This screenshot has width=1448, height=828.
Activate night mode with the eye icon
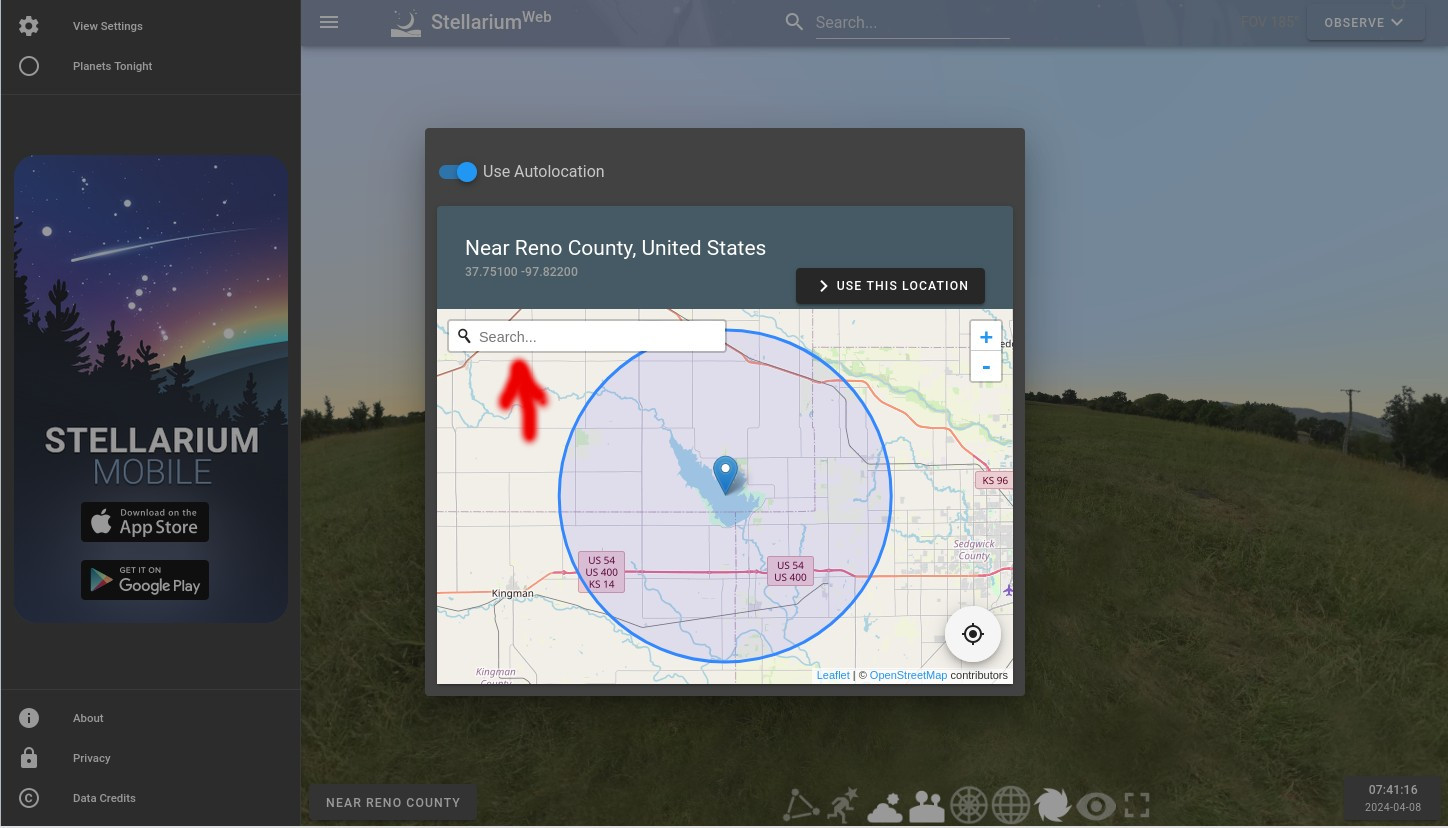click(1095, 805)
